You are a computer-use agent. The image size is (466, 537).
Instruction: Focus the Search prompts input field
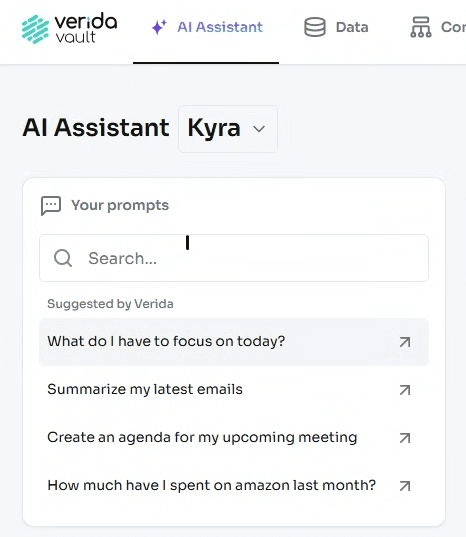234,258
